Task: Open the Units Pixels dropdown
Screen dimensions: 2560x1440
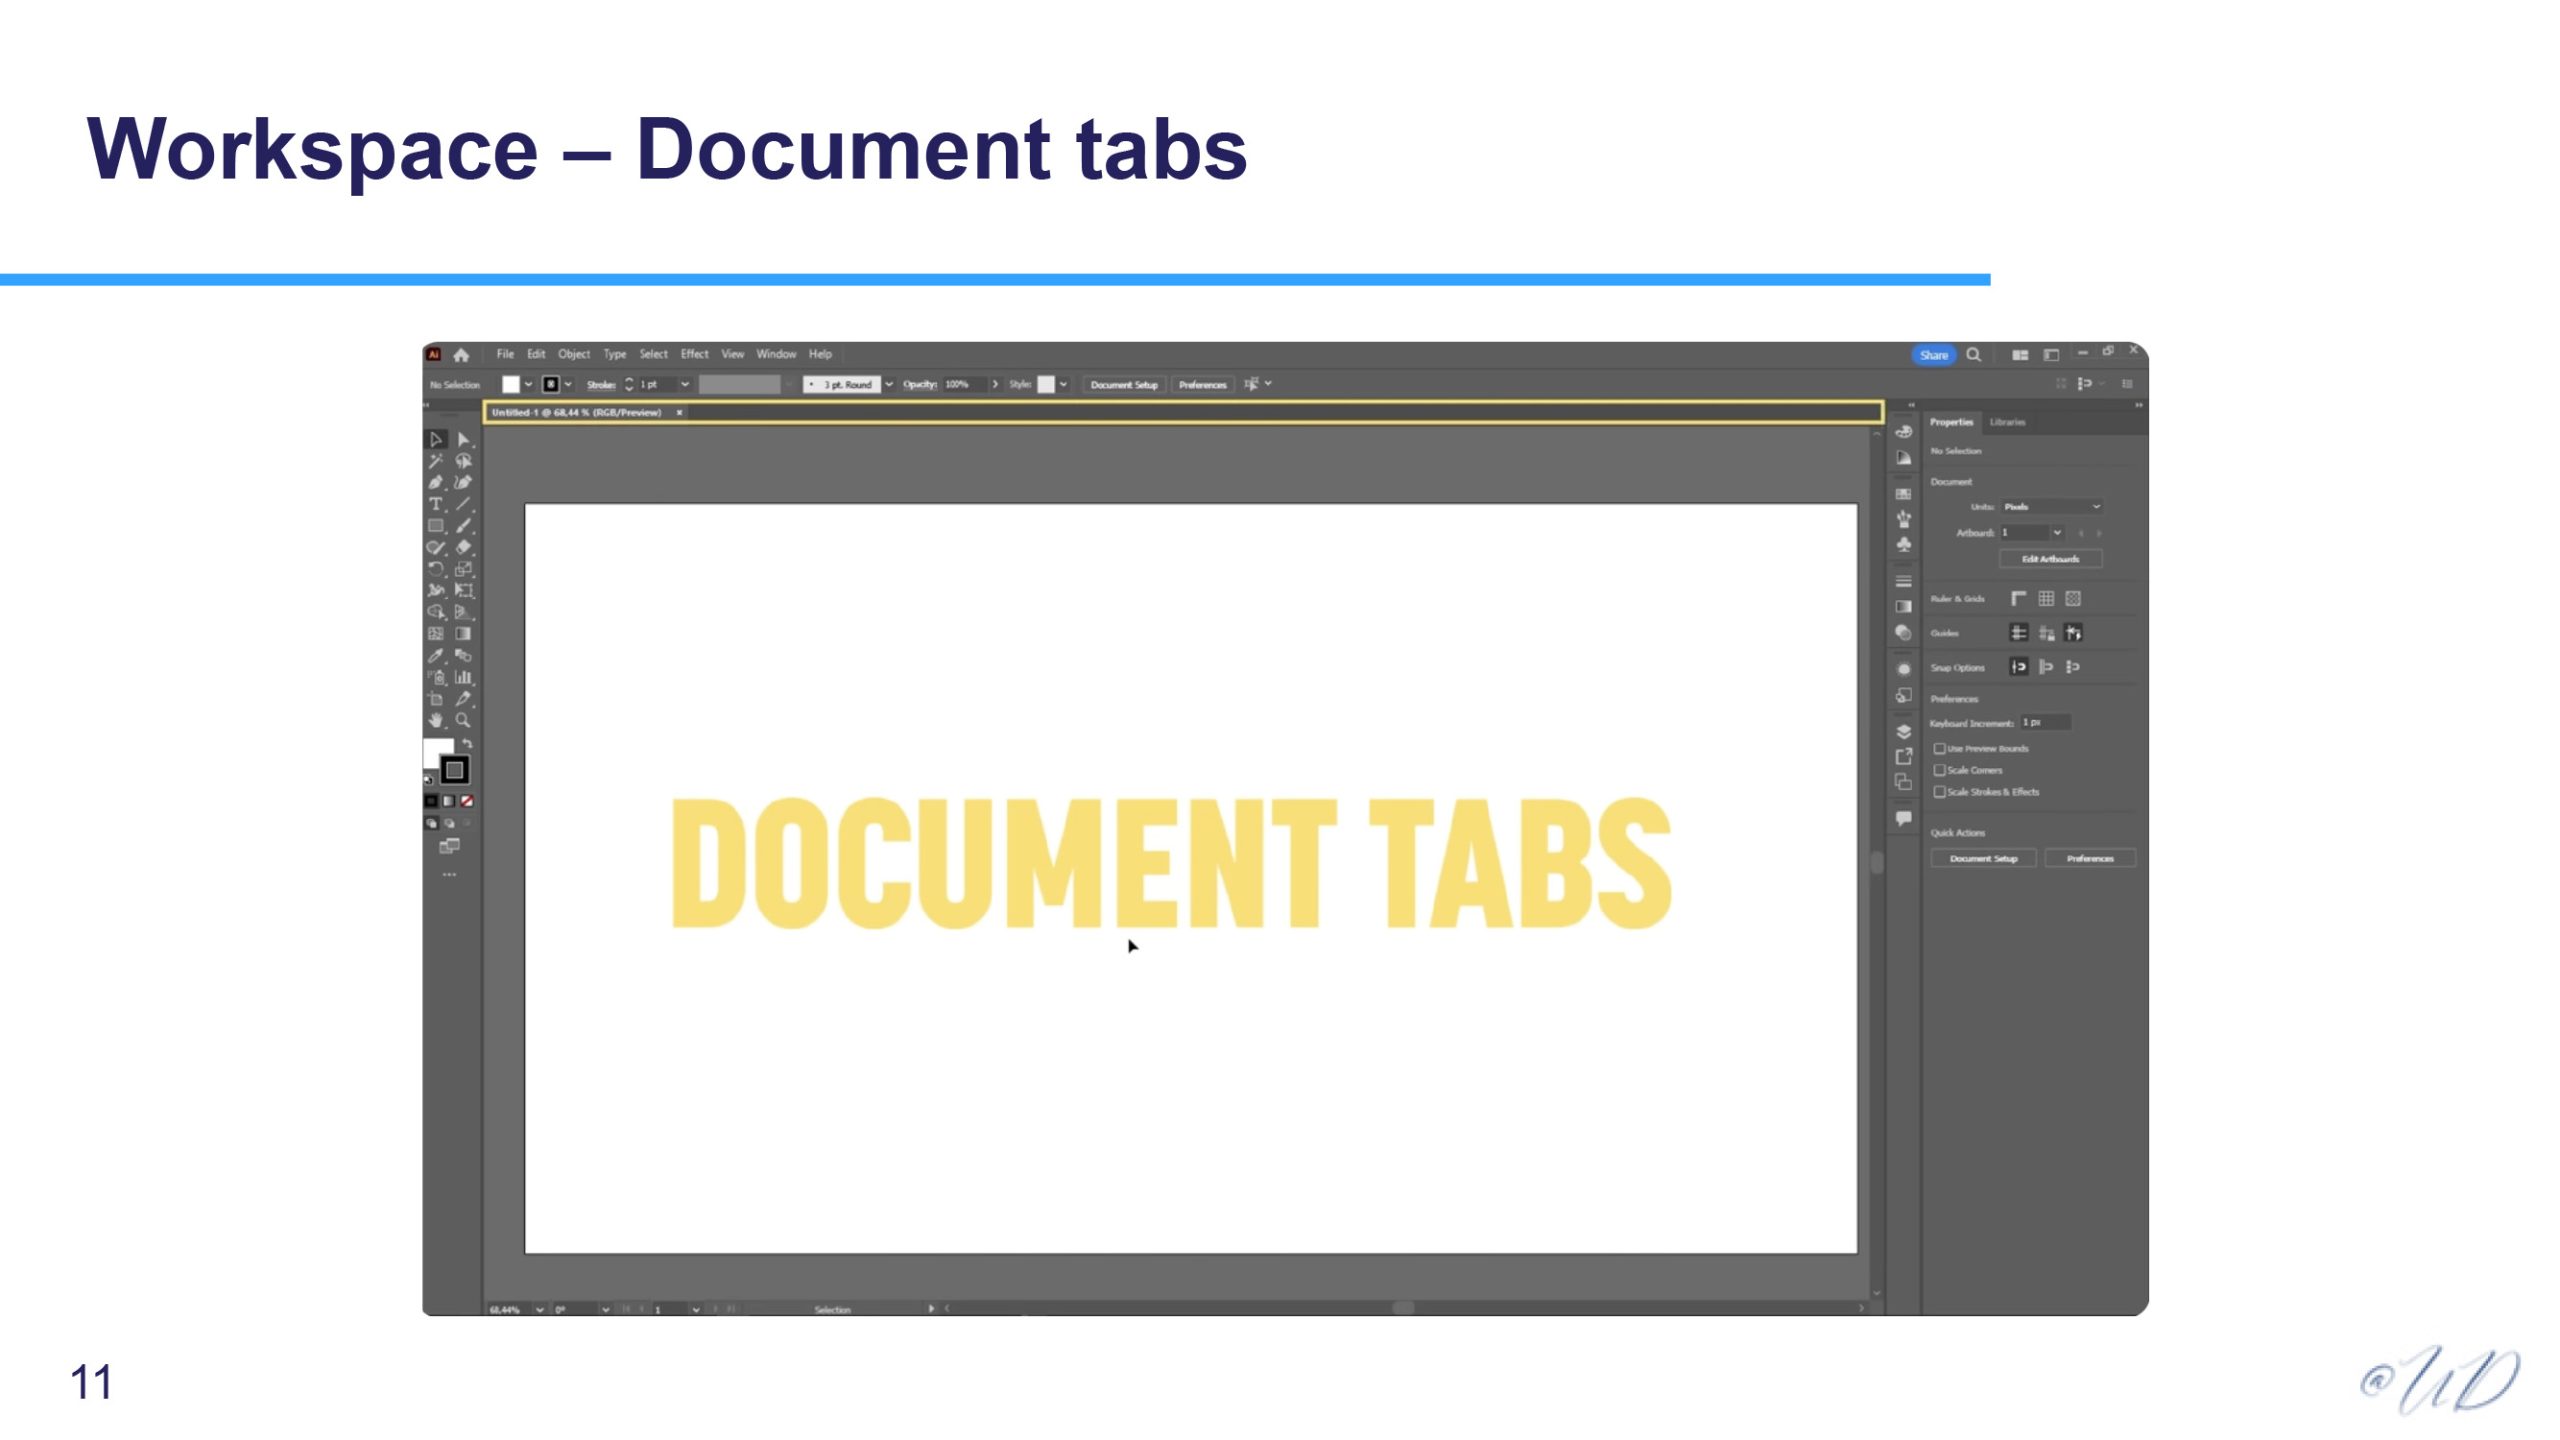Action: pyautogui.click(x=2050, y=507)
